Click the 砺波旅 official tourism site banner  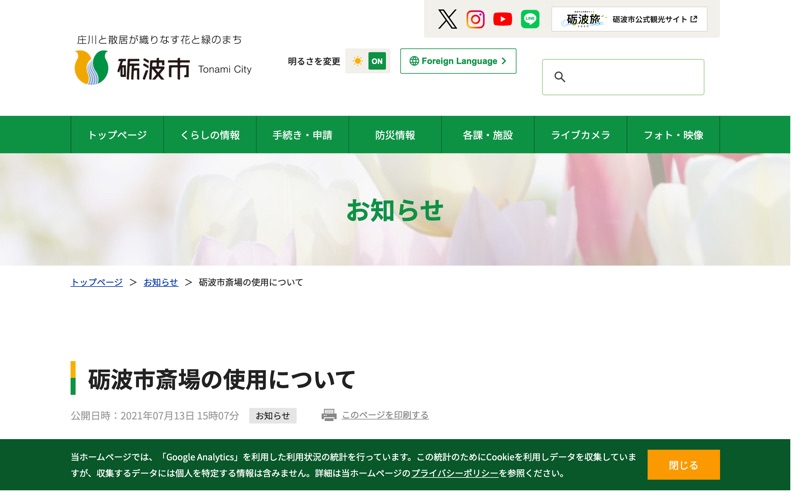pyautogui.click(x=629, y=19)
